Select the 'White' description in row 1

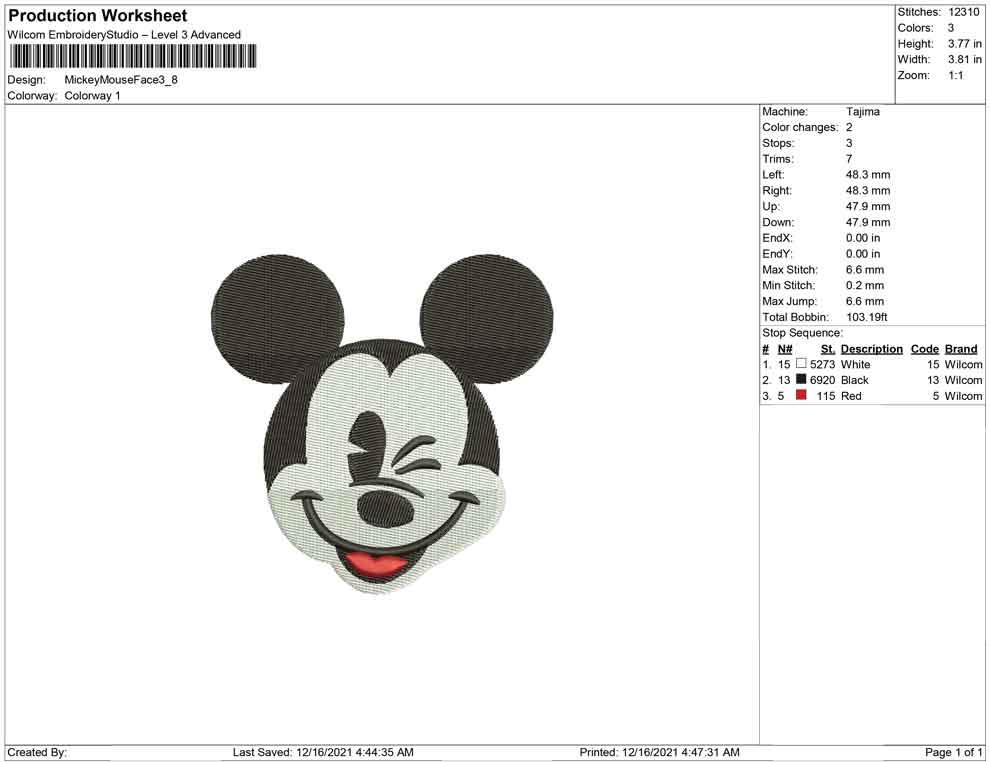pyautogui.click(x=855, y=364)
